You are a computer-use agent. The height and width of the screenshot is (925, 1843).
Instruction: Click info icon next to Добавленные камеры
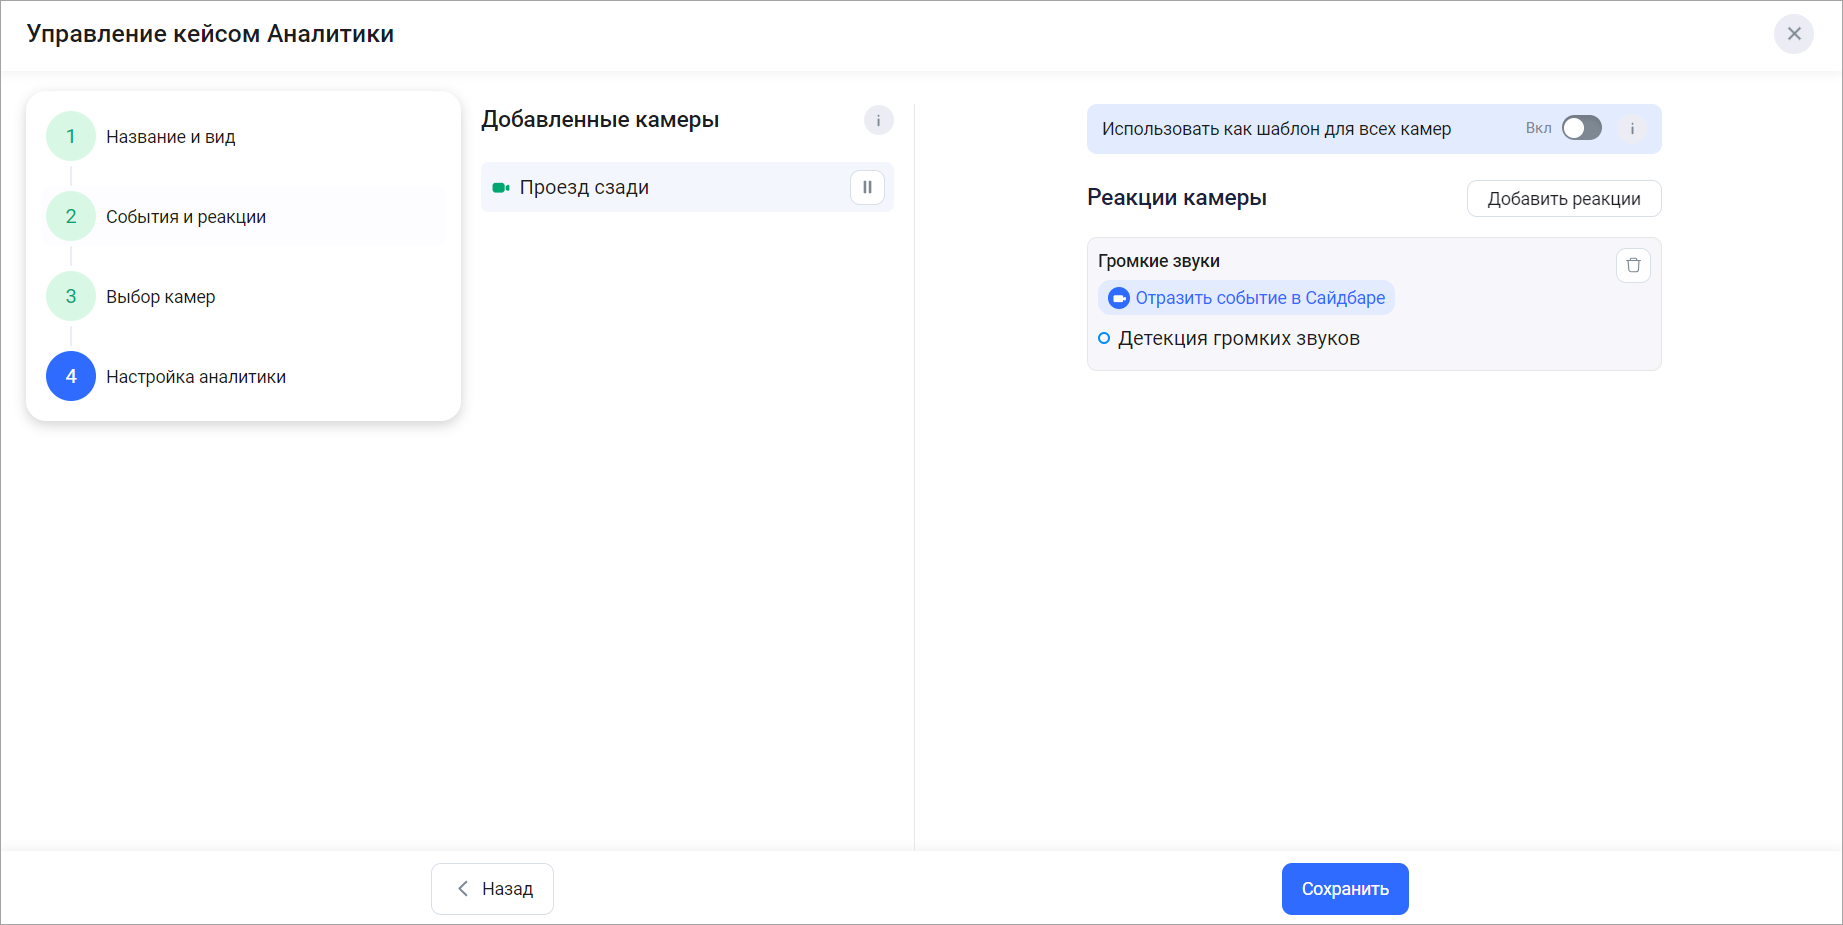coord(878,120)
